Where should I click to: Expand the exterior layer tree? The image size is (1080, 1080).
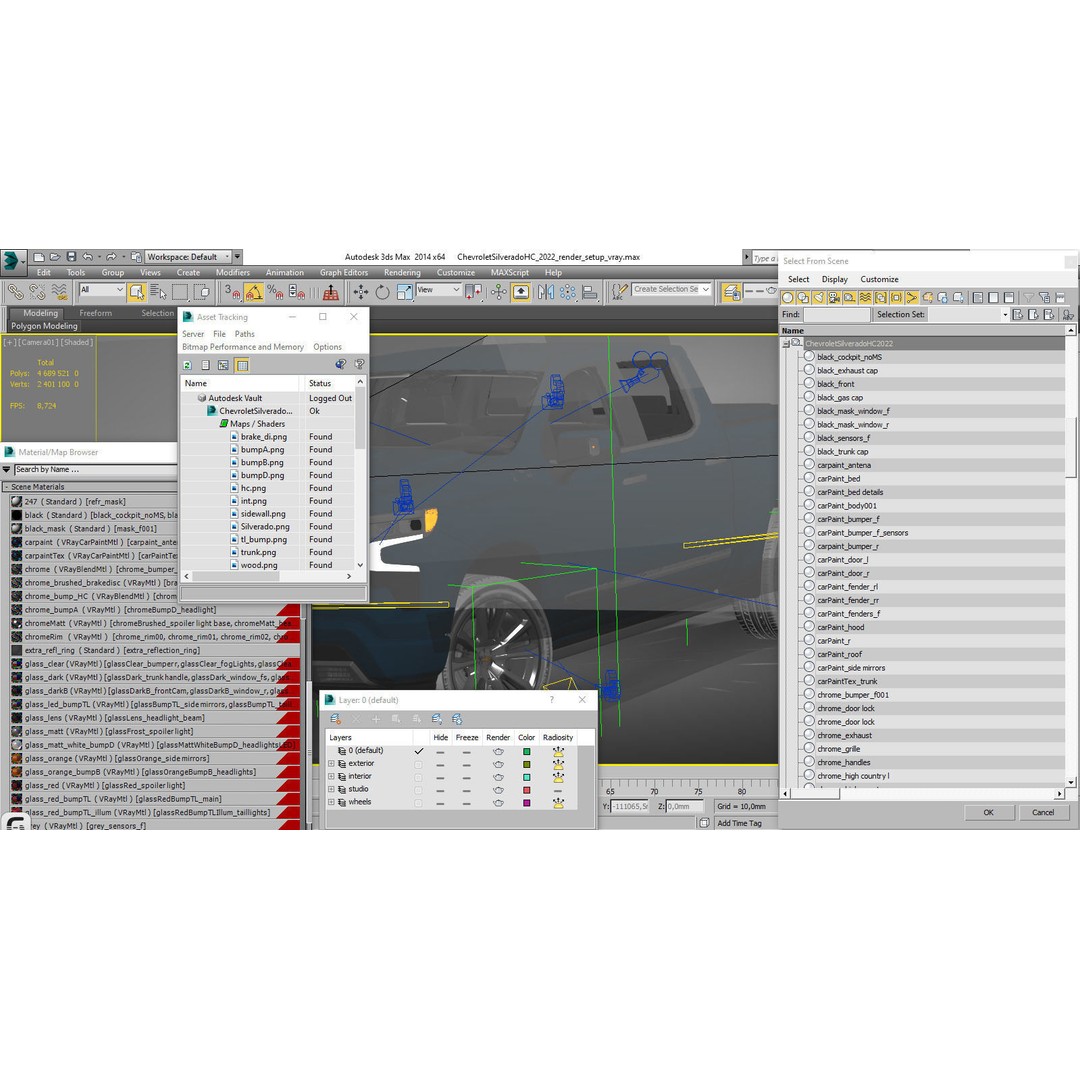click(331, 764)
